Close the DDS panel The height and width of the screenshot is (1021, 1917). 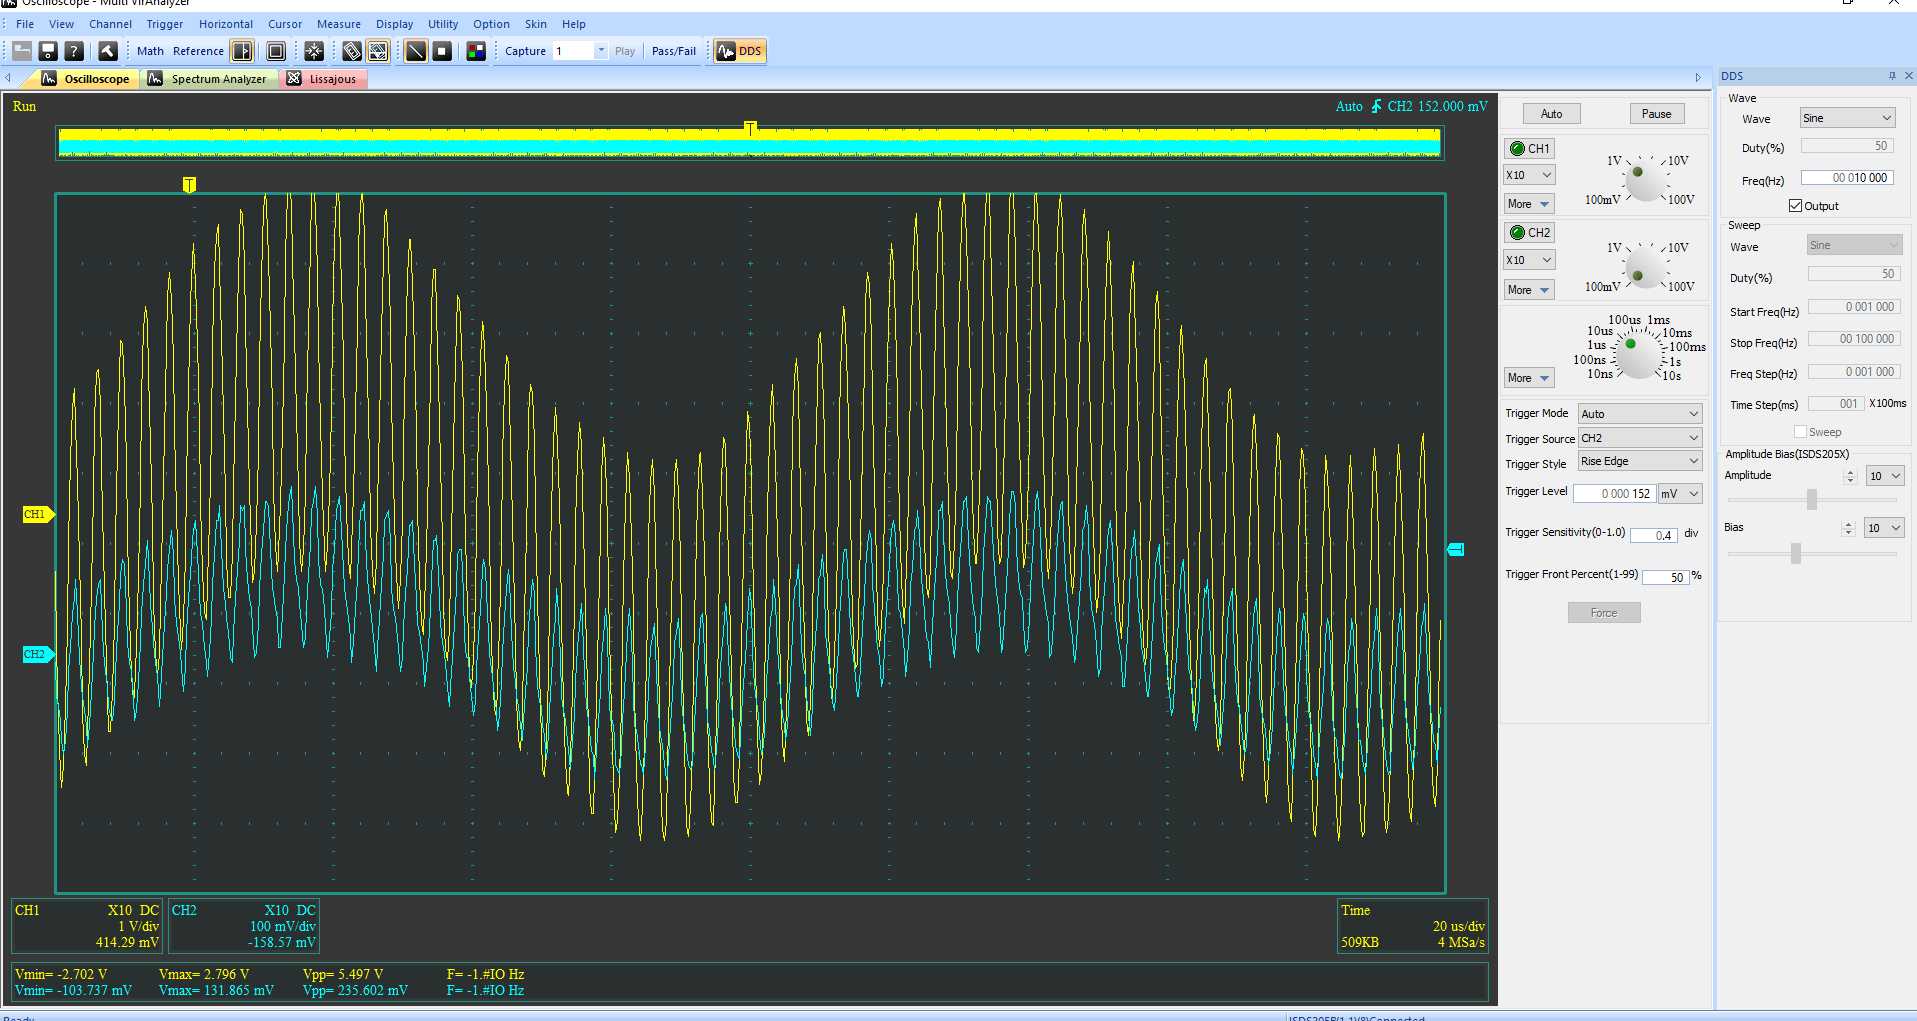[x=1908, y=76]
